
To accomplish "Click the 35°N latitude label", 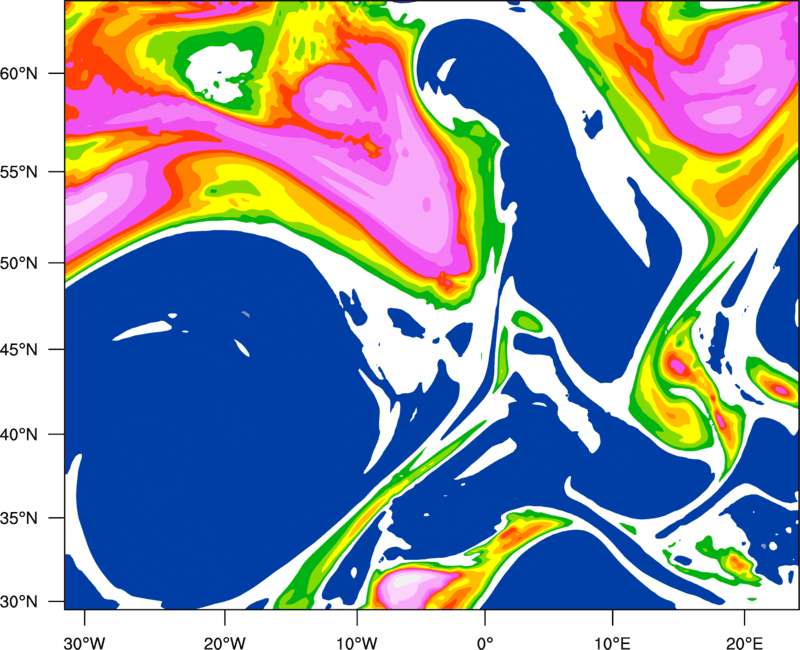I will pos(19,518).
